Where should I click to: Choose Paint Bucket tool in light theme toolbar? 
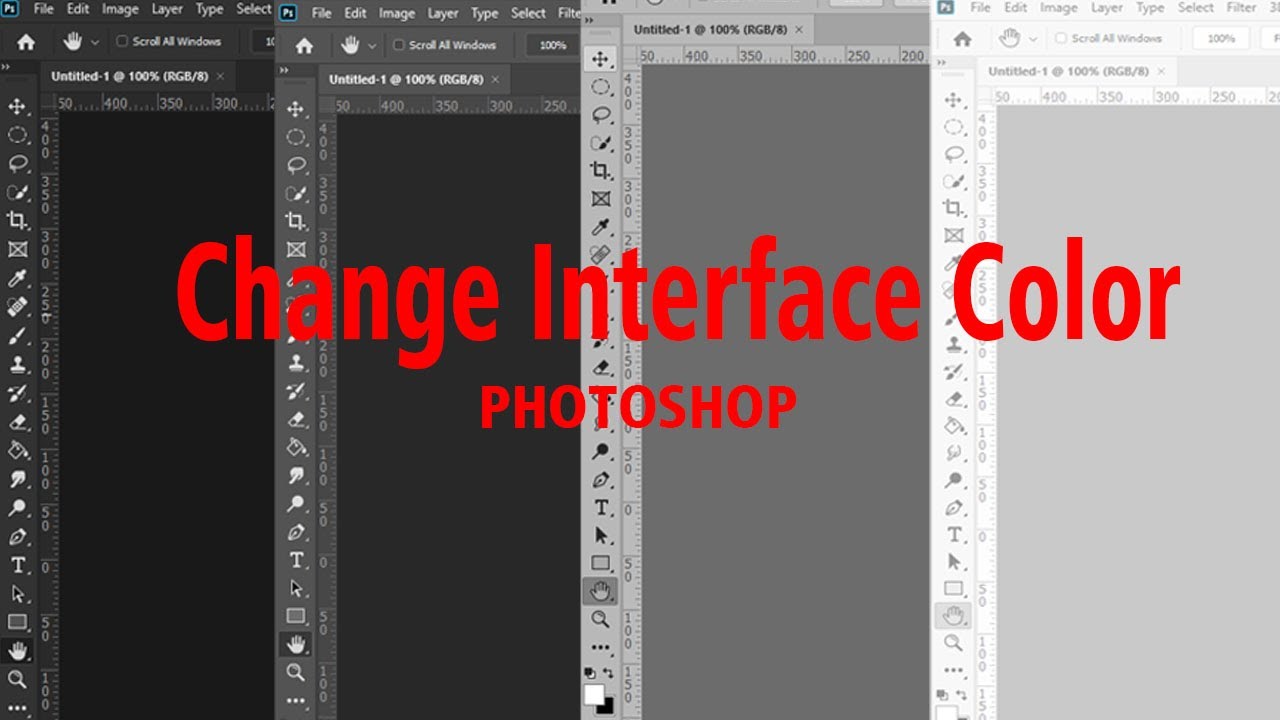pos(954,426)
